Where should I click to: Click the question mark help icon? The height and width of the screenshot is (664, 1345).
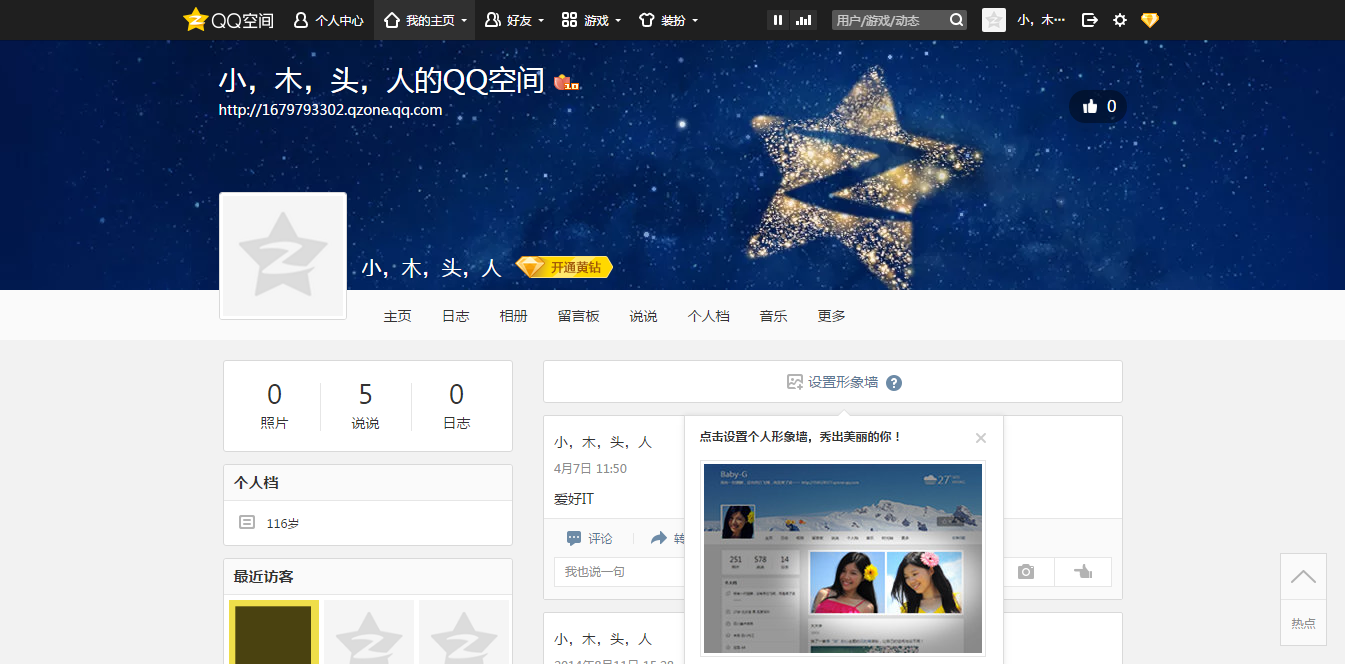(894, 383)
